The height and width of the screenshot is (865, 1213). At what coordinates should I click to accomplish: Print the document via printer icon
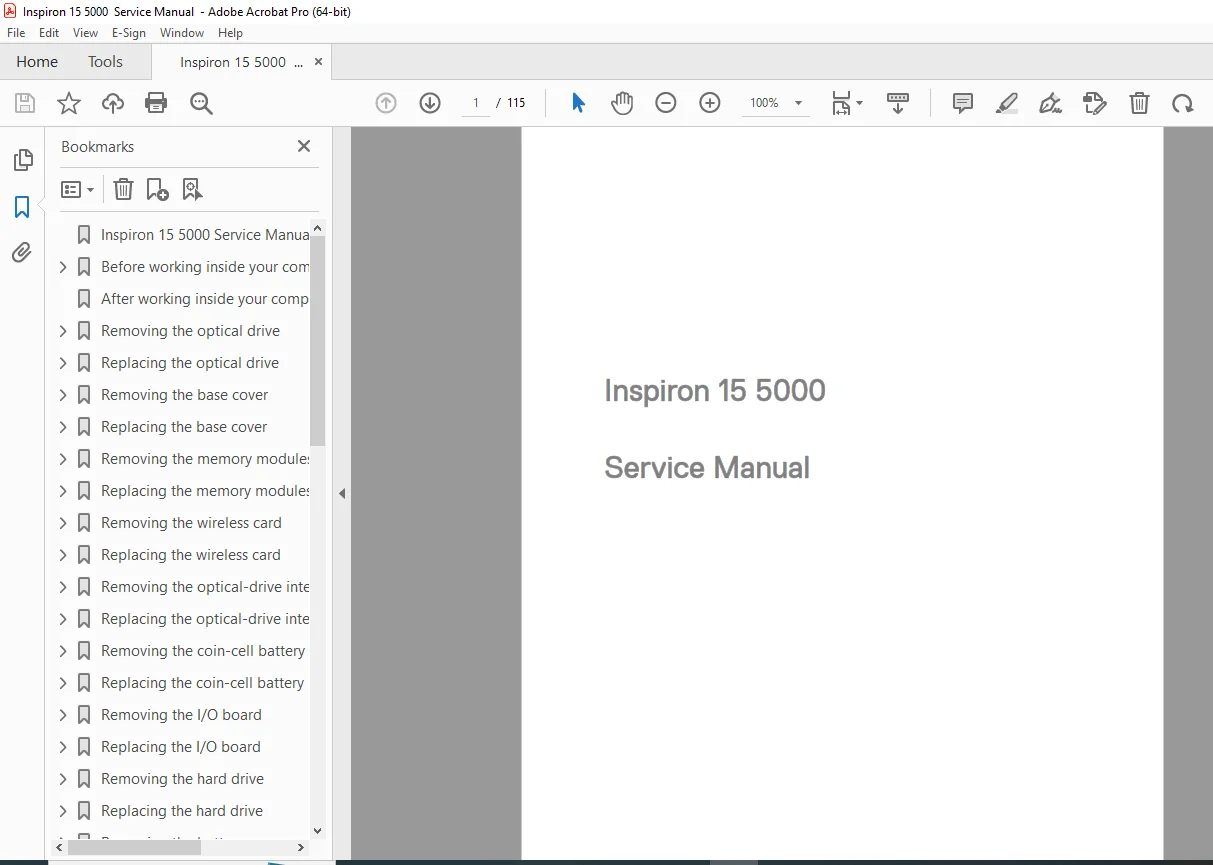pos(156,103)
